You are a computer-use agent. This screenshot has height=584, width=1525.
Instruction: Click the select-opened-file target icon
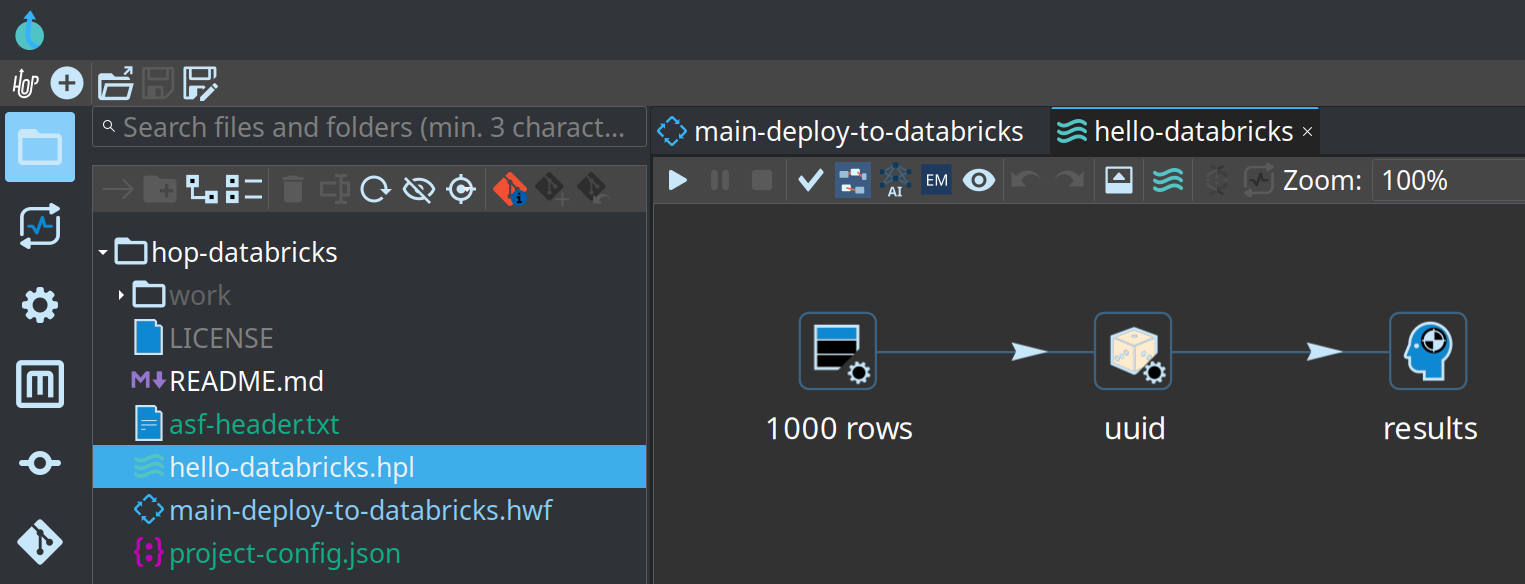460,188
